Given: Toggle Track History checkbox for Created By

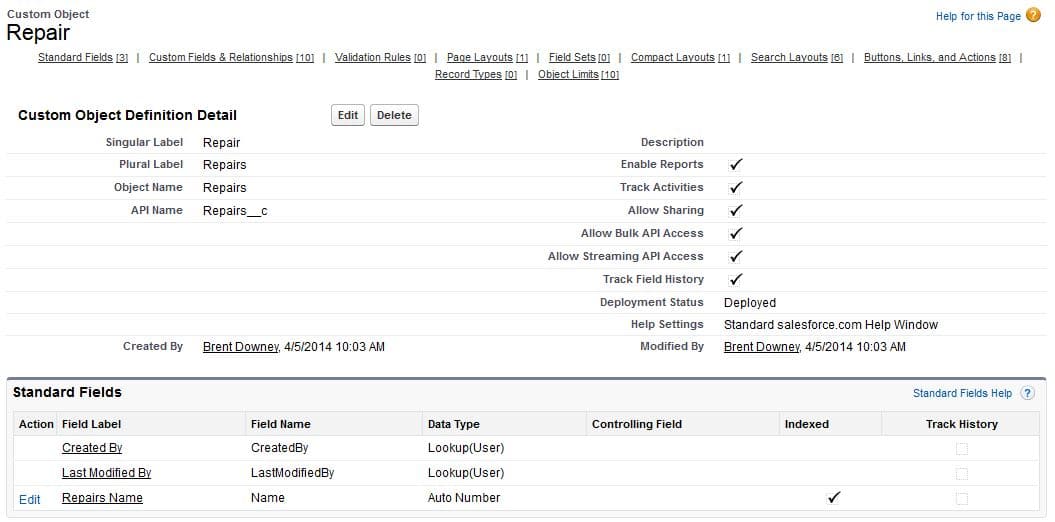Looking at the screenshot, I should [x=961, y=449].
